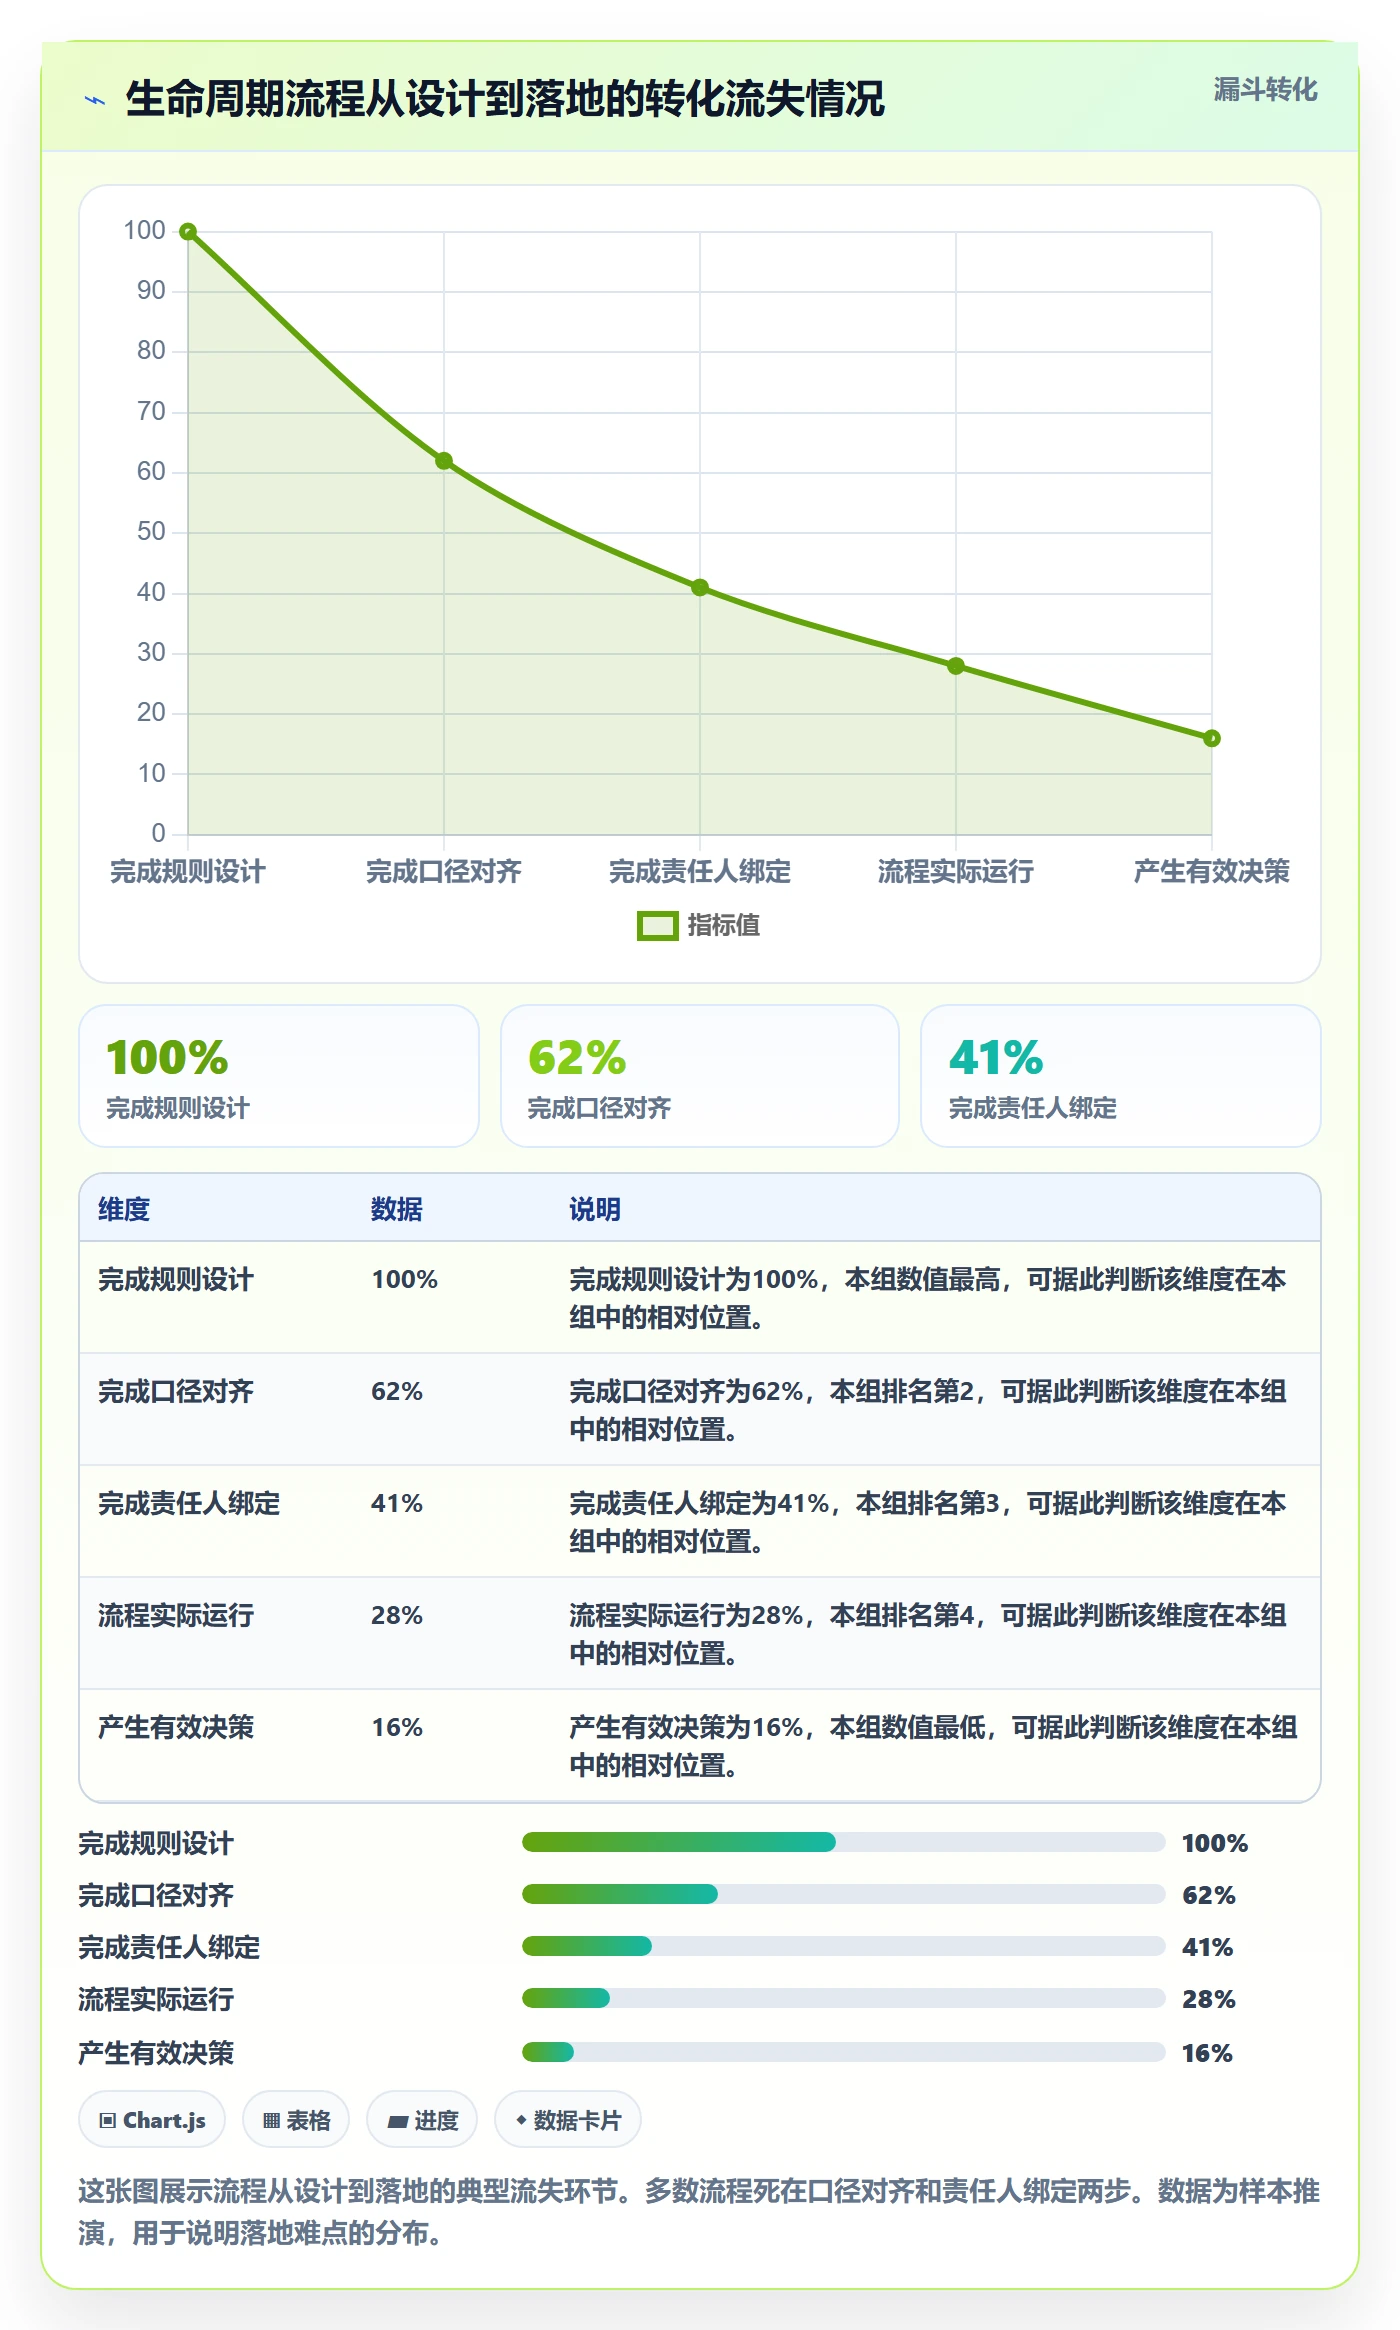
Task: Click the 进度 tag chip
Action: (422, 2120)
